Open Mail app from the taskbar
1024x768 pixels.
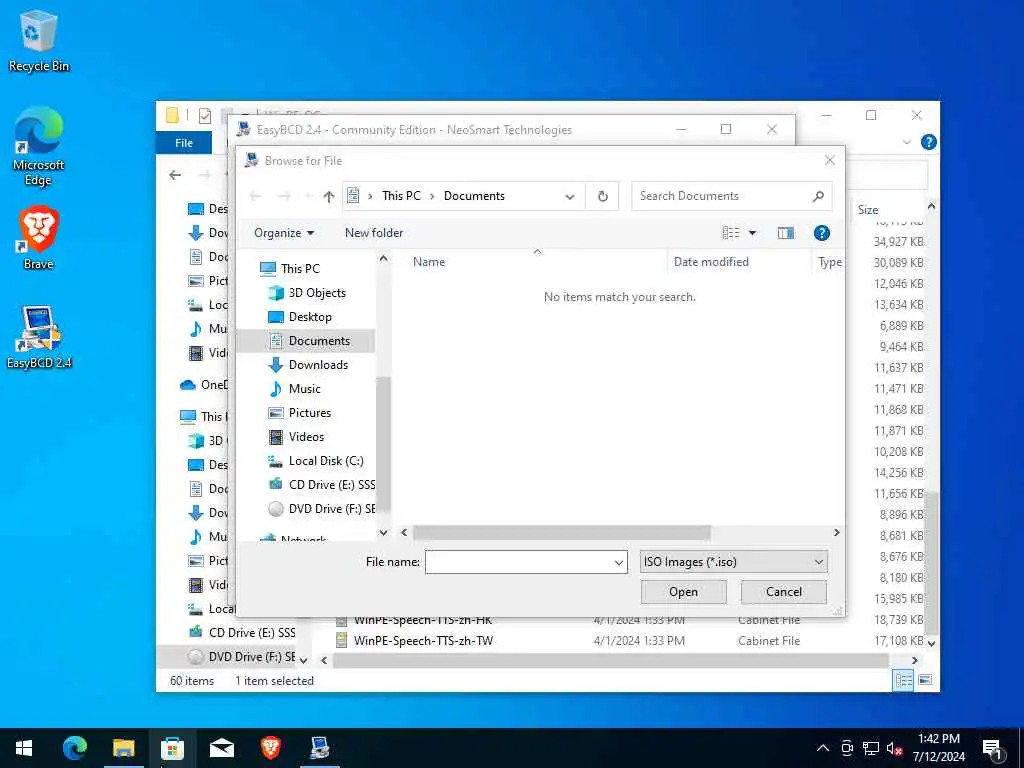[221, 748]
